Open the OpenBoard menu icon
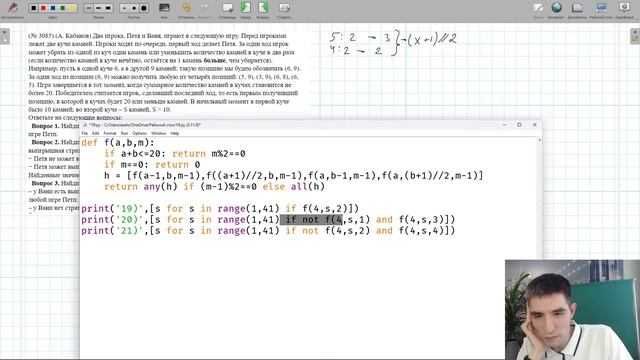 pos(624,7)
